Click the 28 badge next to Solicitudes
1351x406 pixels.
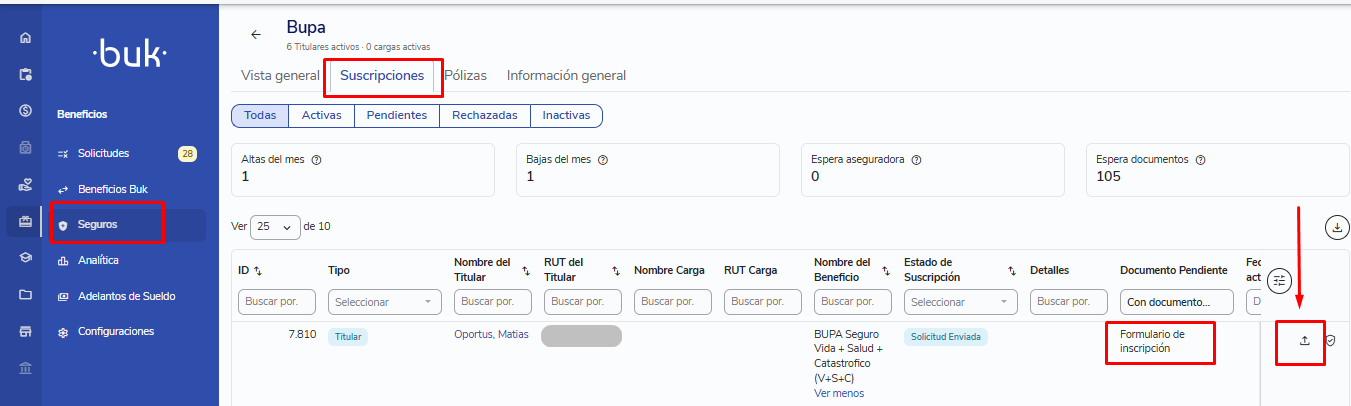[x=187, y=153]
